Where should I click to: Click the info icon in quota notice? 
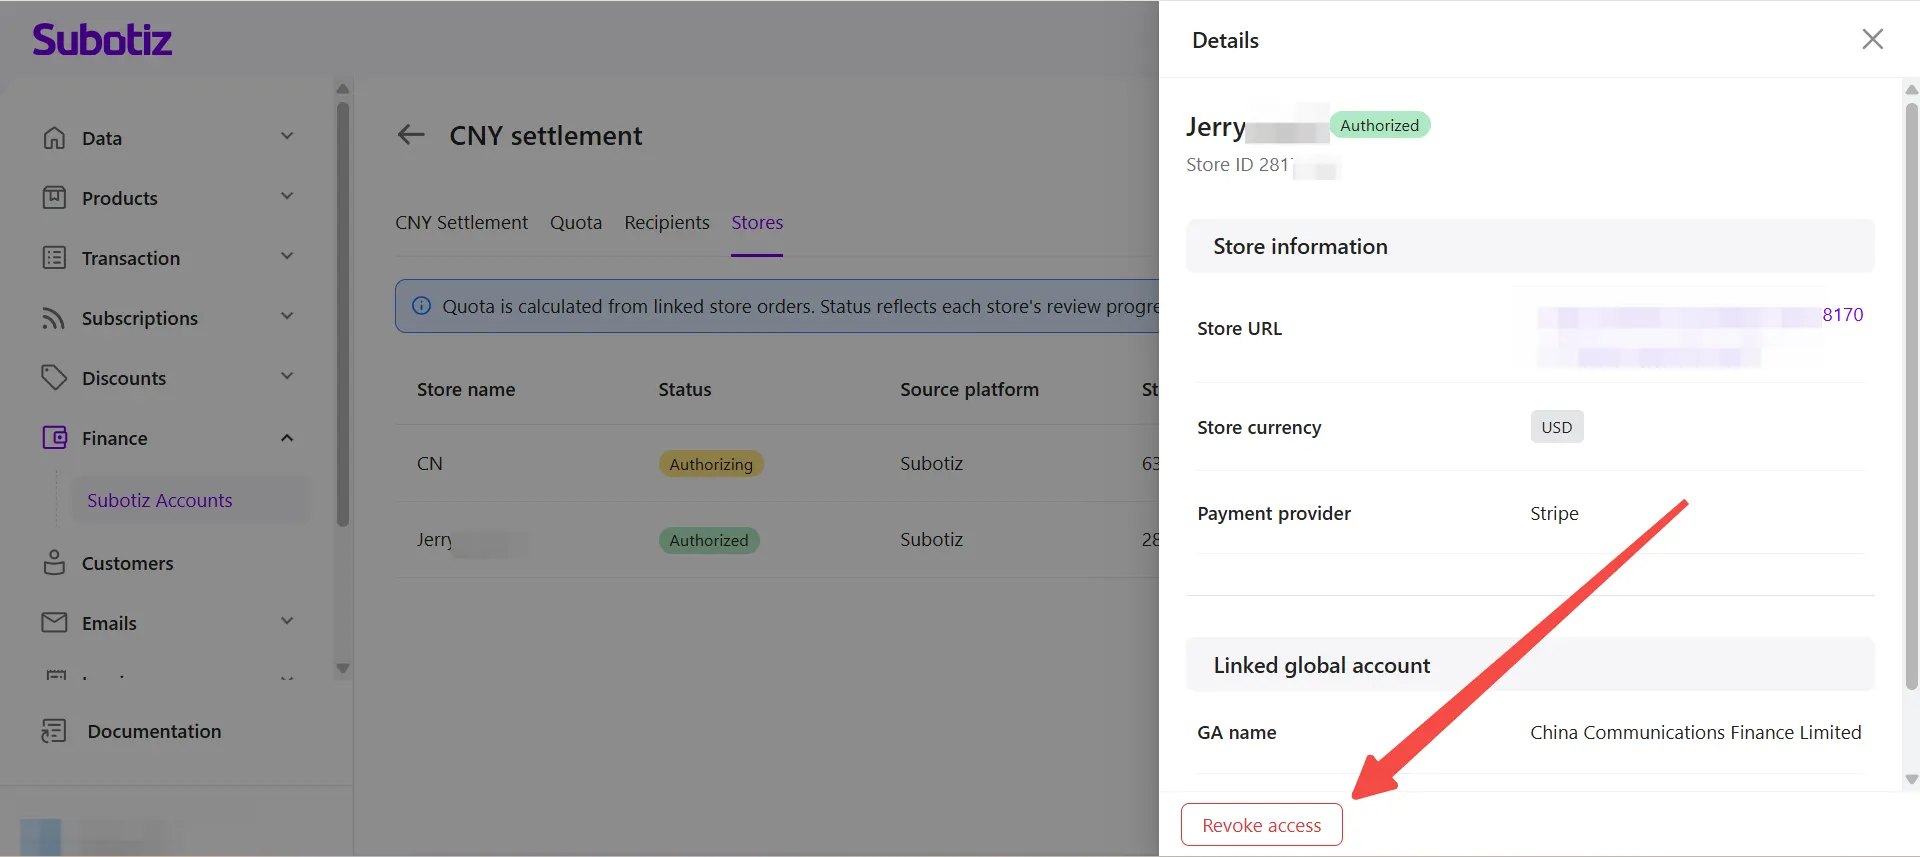tap(422, 306)
